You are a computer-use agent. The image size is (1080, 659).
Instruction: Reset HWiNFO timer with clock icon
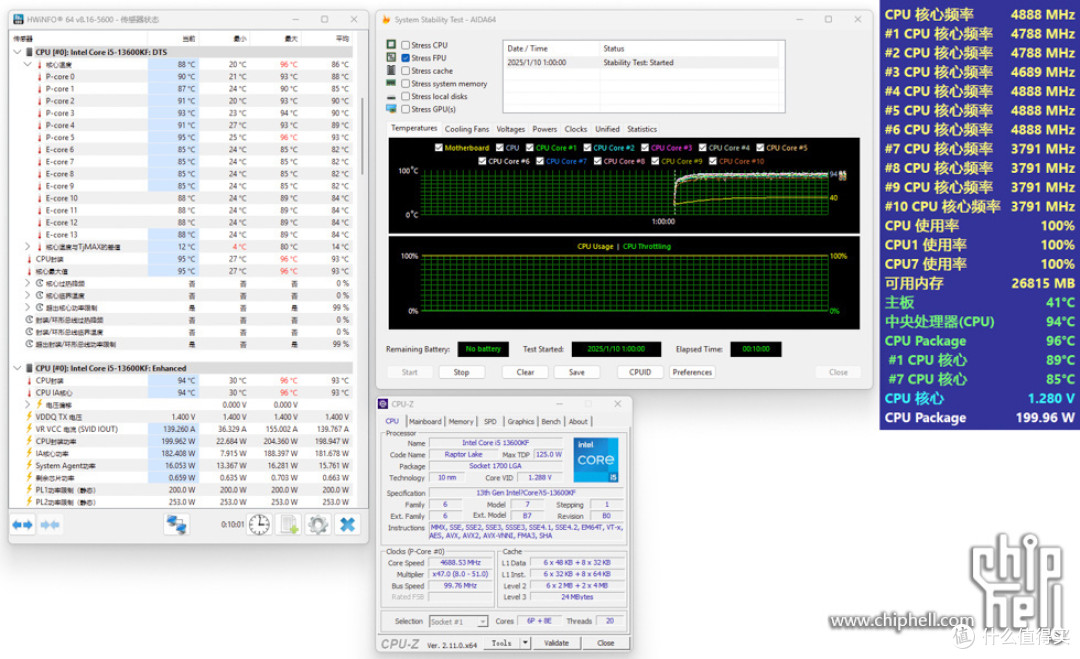[x=259, y=525]
